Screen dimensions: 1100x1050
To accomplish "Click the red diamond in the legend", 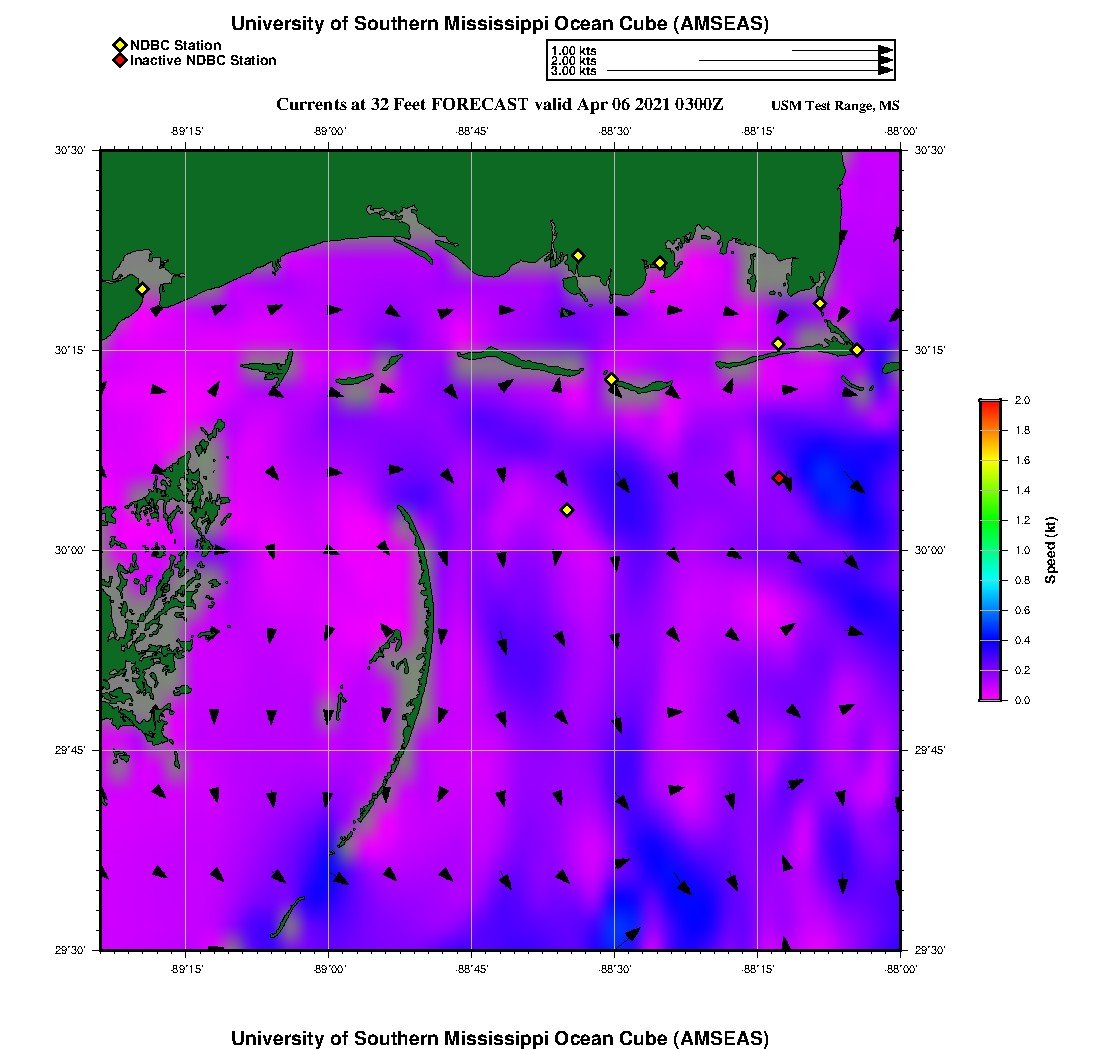I will pyautogui.click(x=119, y=61).
